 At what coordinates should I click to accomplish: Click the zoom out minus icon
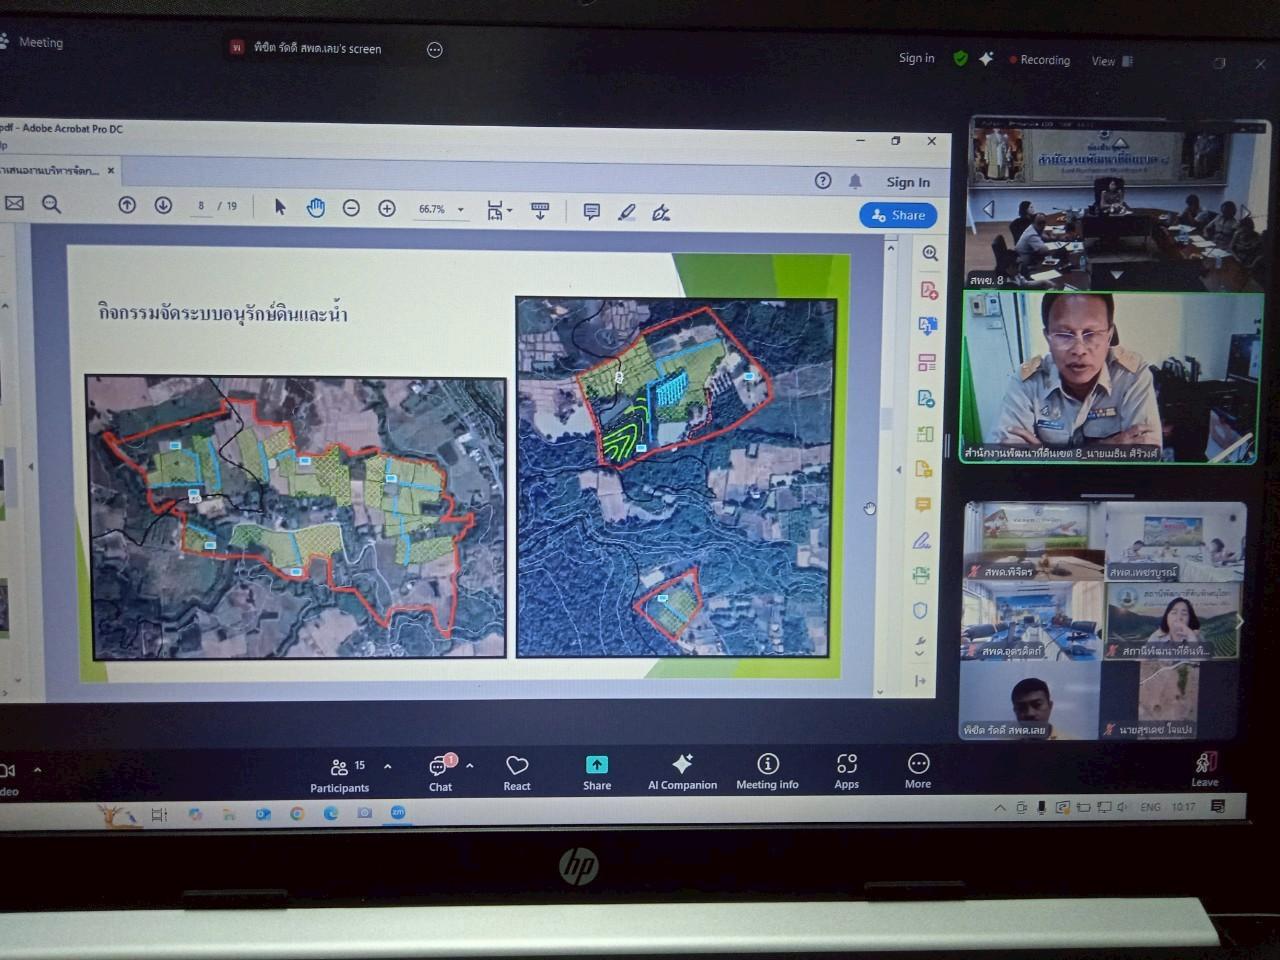(x=351, y=208)
